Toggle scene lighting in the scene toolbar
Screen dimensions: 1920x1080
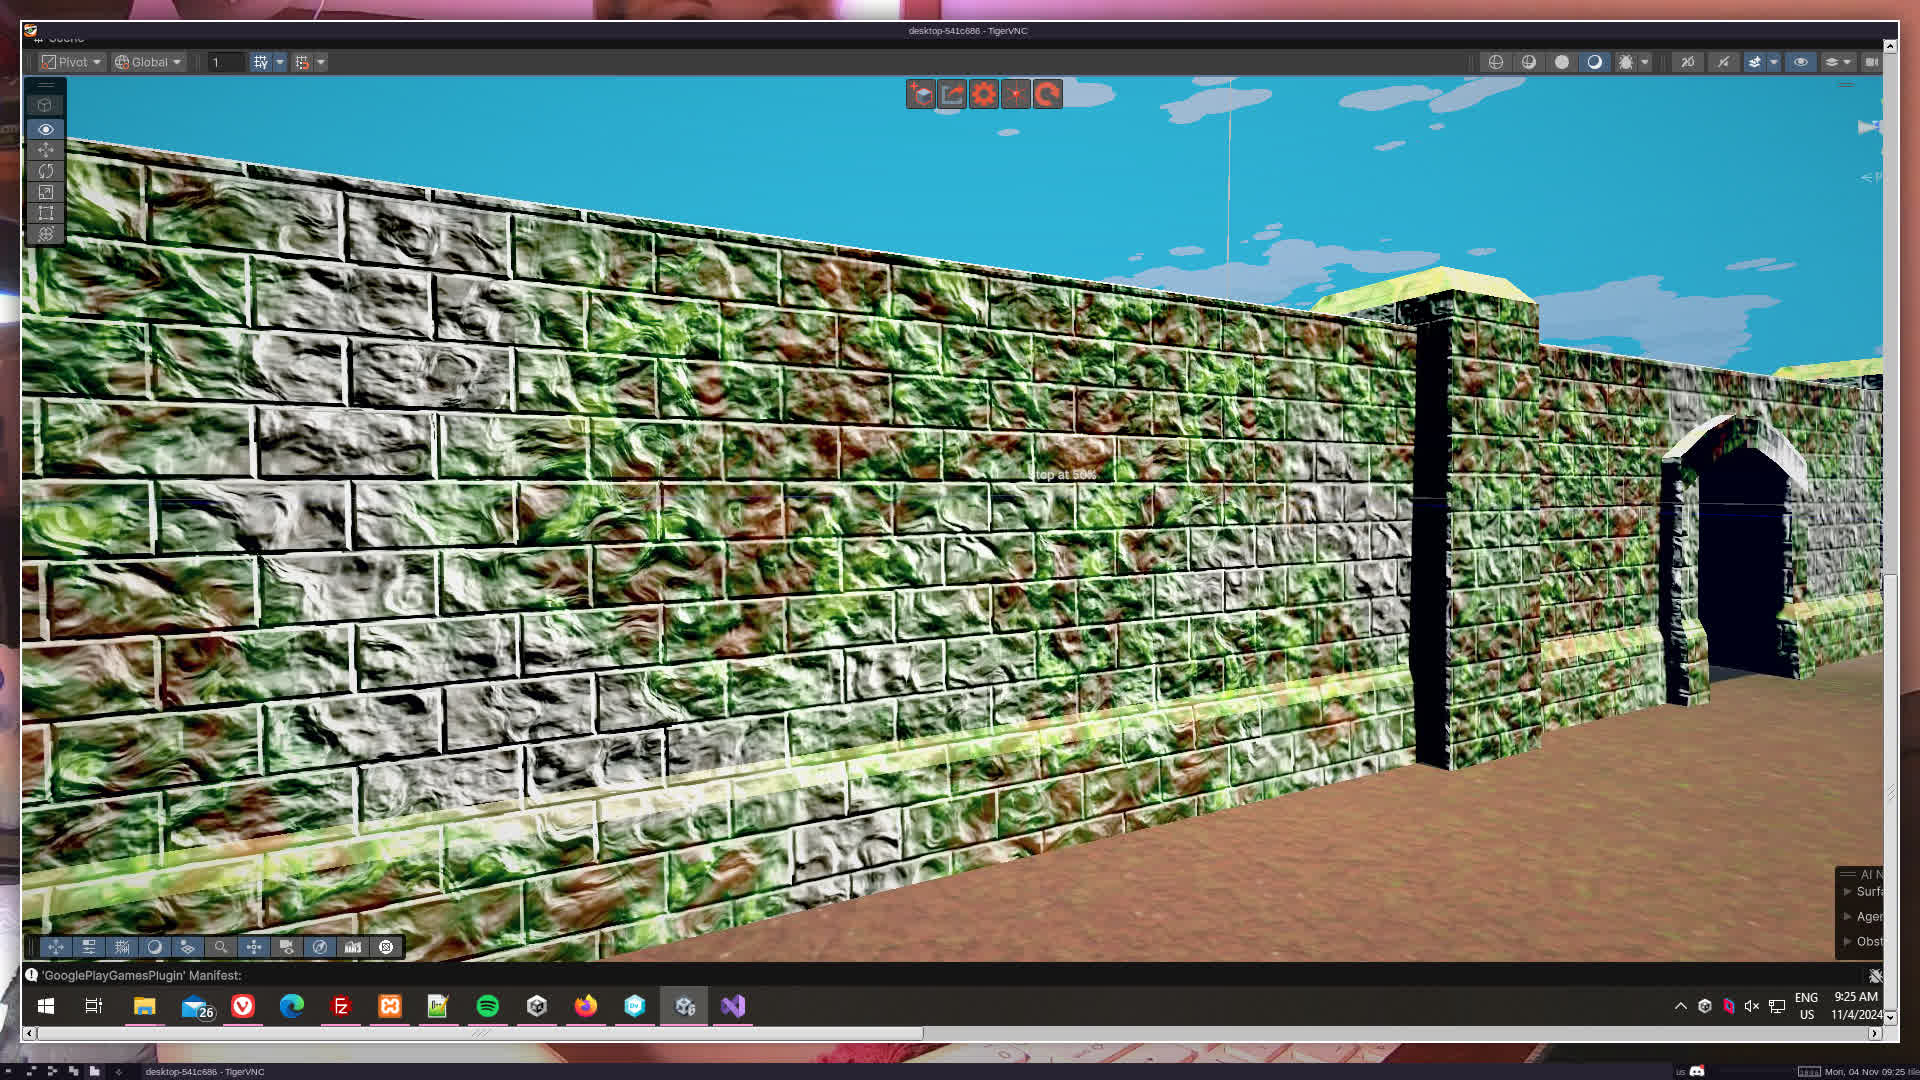(1723, 62)
